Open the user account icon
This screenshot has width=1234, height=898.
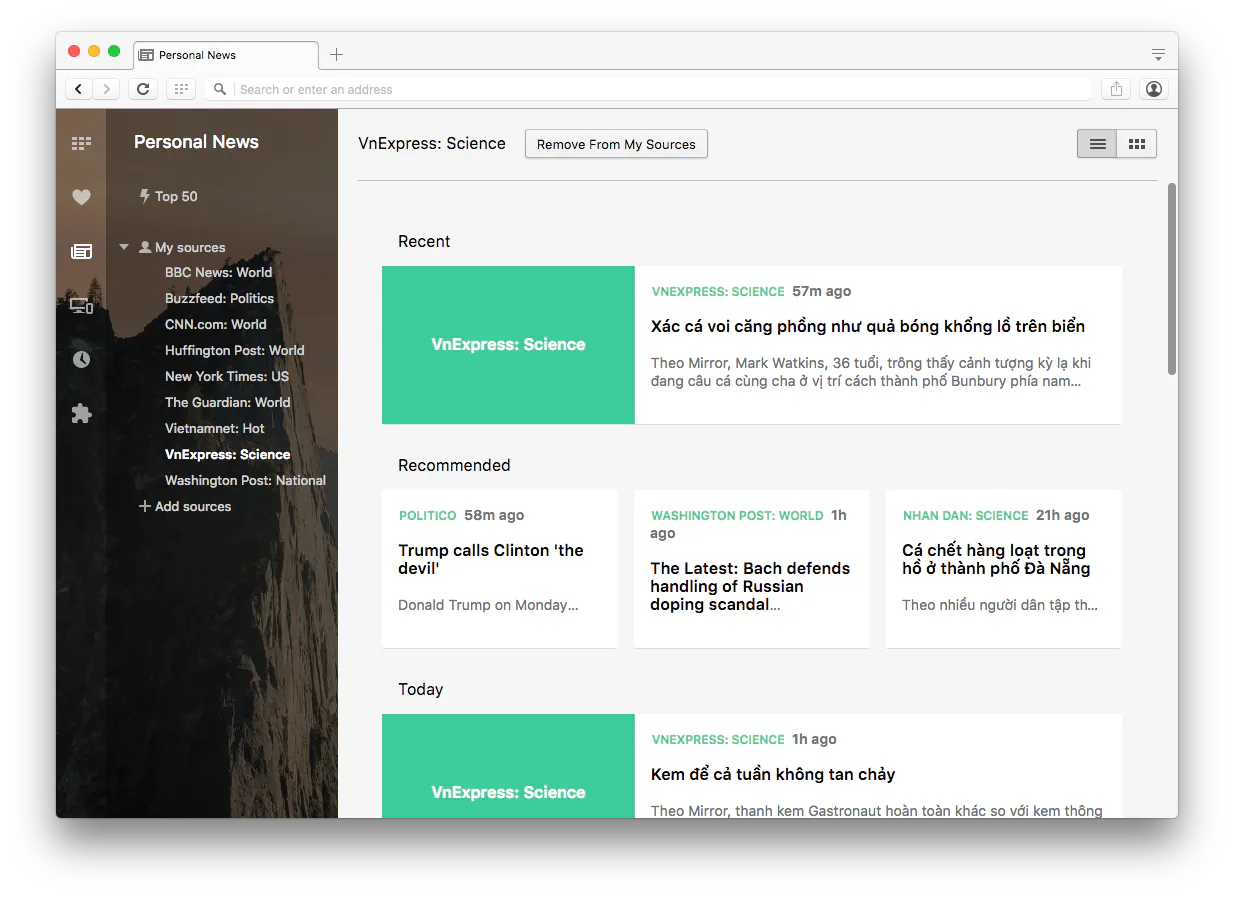[1154, 89]
